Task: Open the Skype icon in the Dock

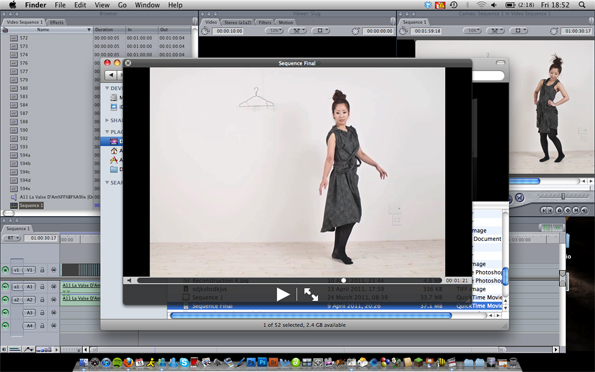Action: (184, 363)
